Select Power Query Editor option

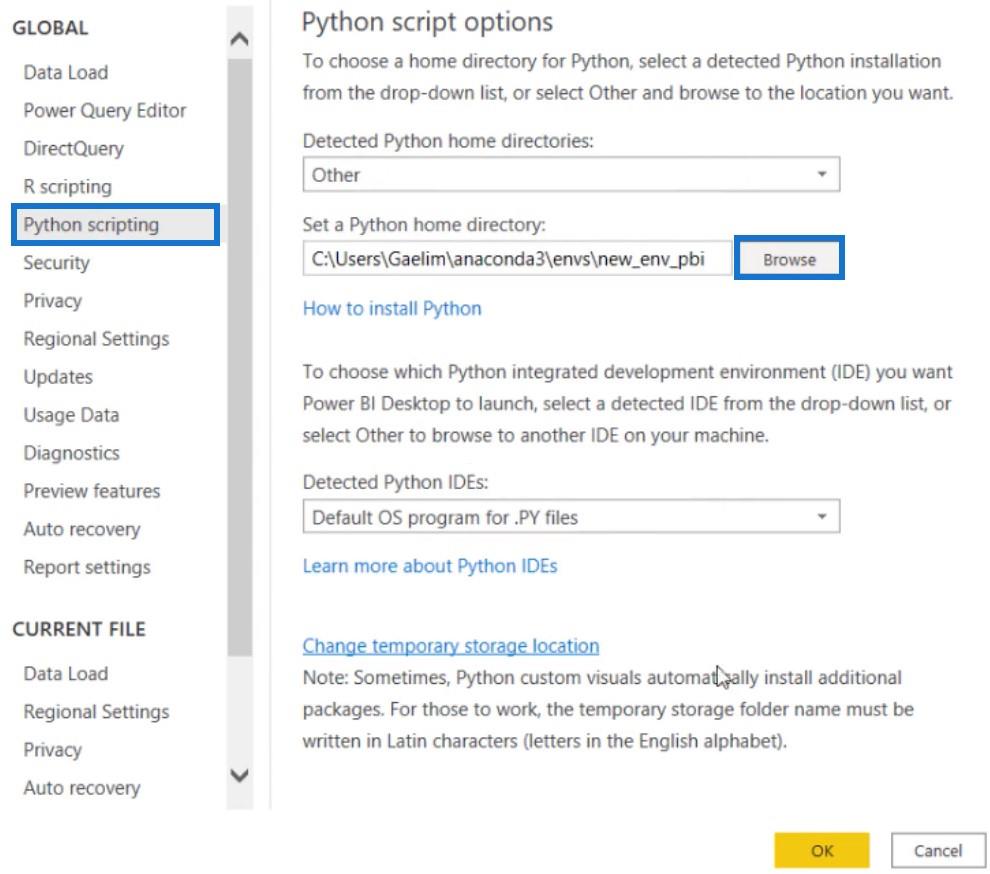(105, 111)
